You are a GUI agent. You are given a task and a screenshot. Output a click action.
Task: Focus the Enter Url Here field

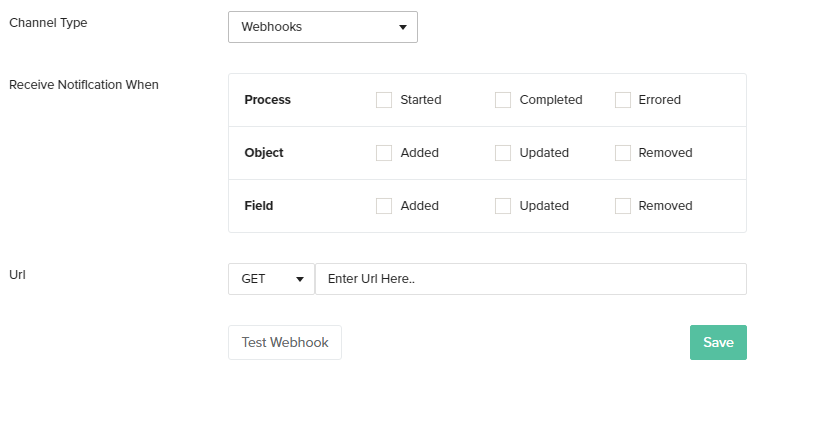pos(530,279)
